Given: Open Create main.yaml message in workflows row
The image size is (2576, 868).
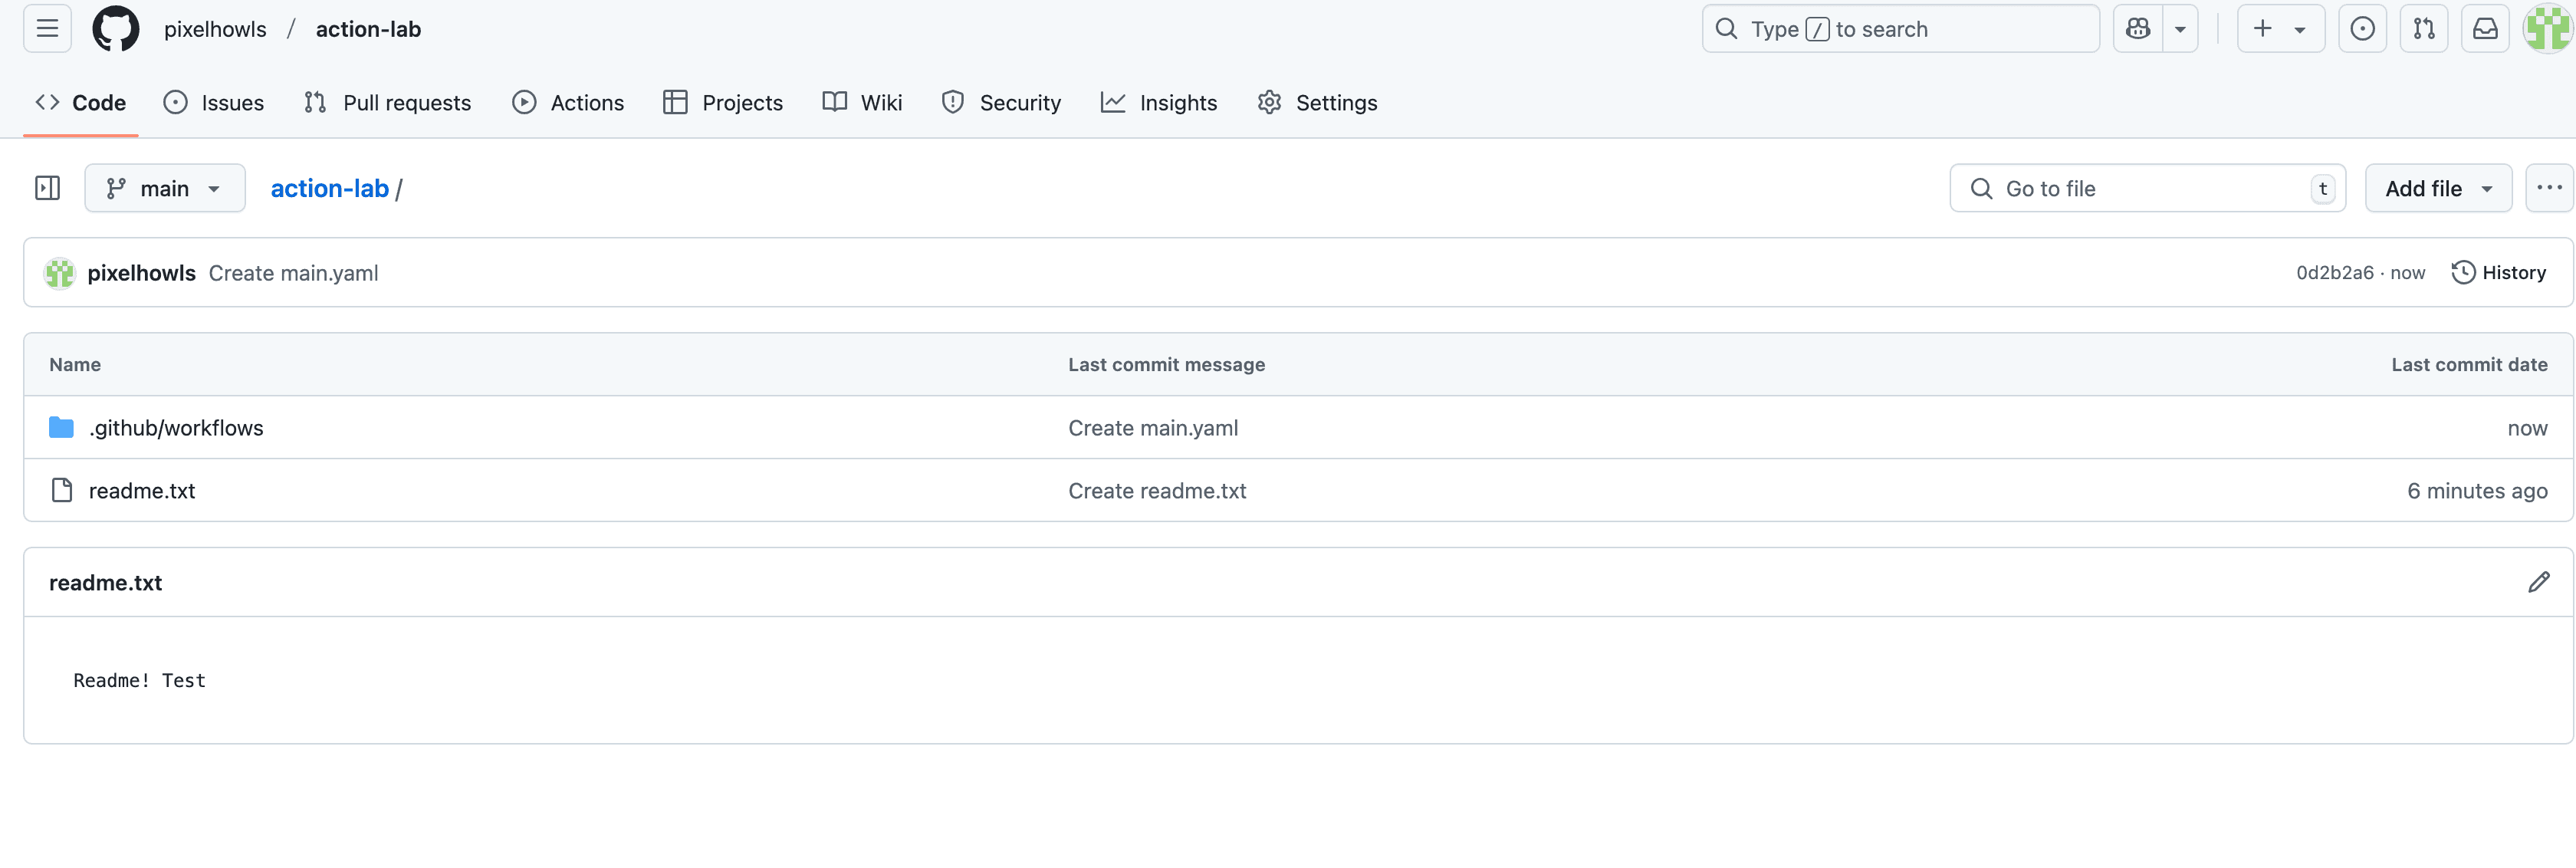Looking at the screenshot, I should [1153, 428].
